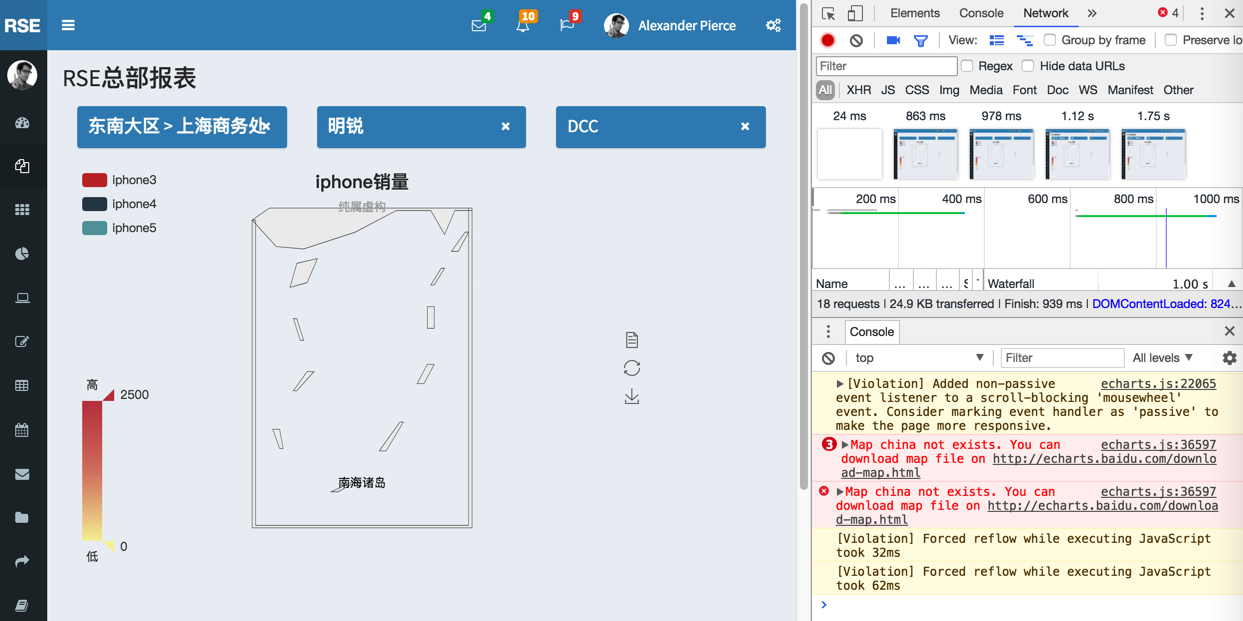Open the control sidebar gears icon

pos(773,25)
